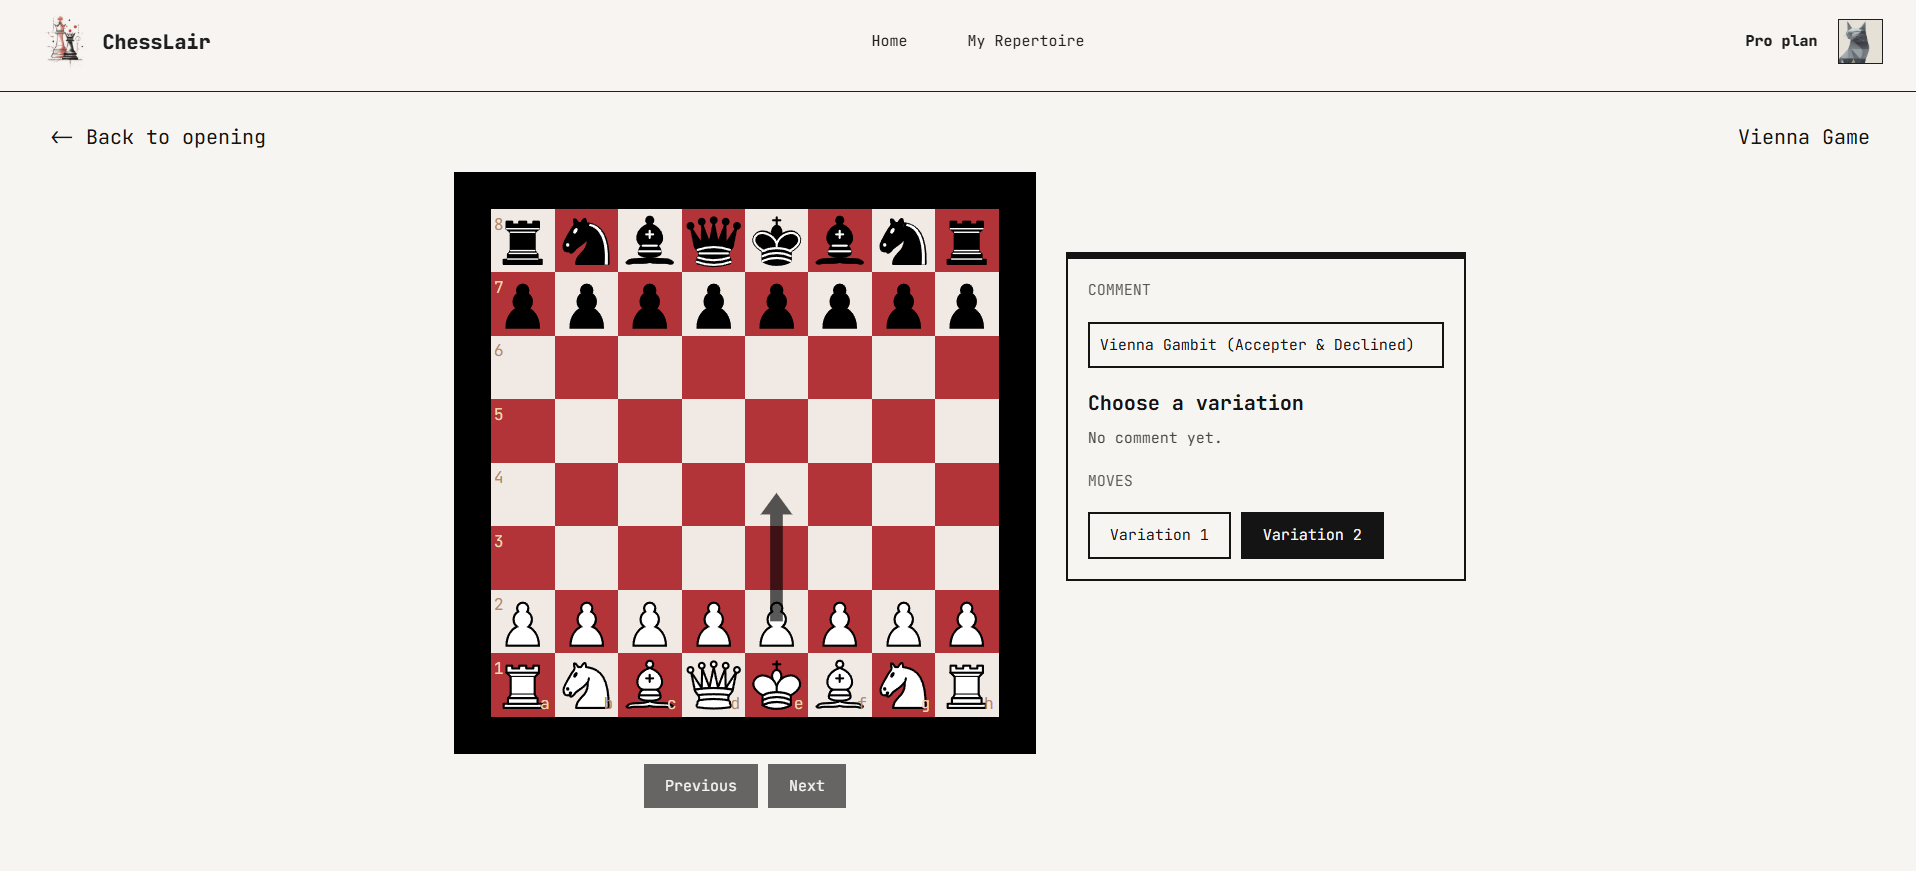Select the black pawn on d7
This screenshot has width=1916, height=871.
[x=713, y=306]
